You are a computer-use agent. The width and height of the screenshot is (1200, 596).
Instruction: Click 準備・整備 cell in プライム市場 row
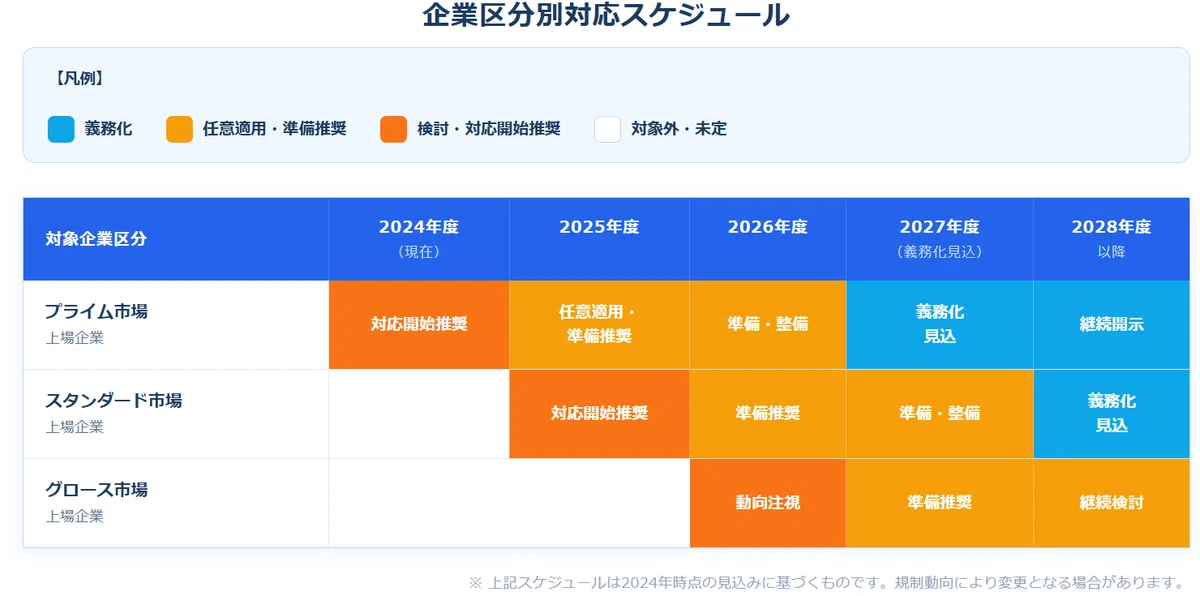[768, 325]
